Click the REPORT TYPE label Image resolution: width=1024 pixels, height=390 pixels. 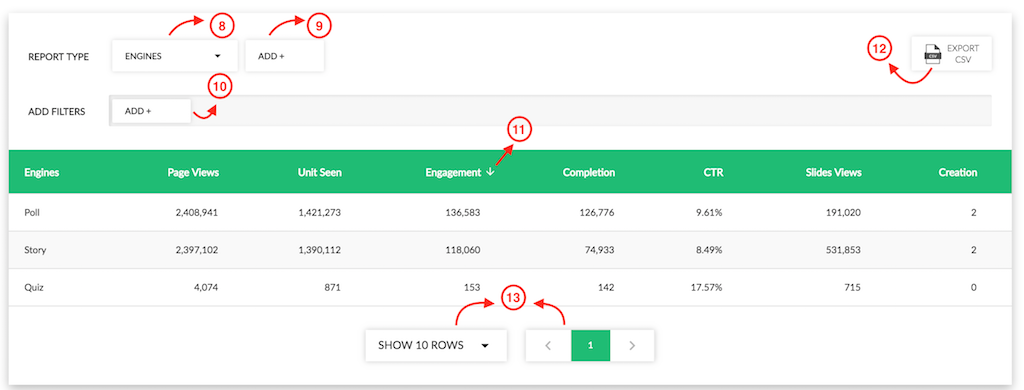(59, 56)
